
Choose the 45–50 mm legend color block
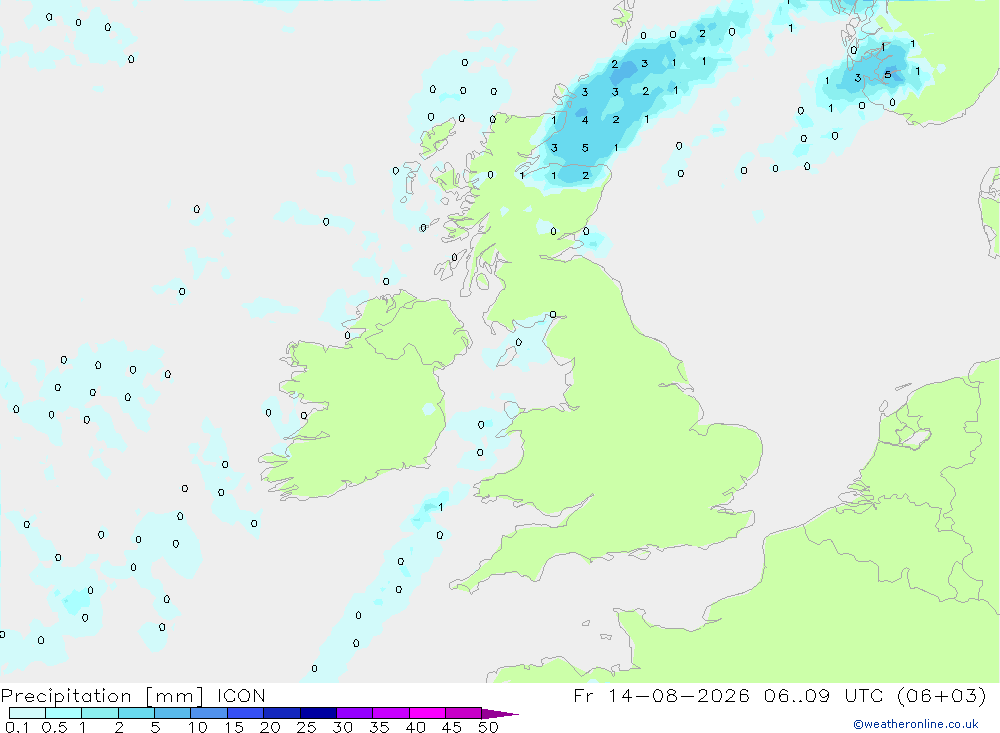coord(464,713)
